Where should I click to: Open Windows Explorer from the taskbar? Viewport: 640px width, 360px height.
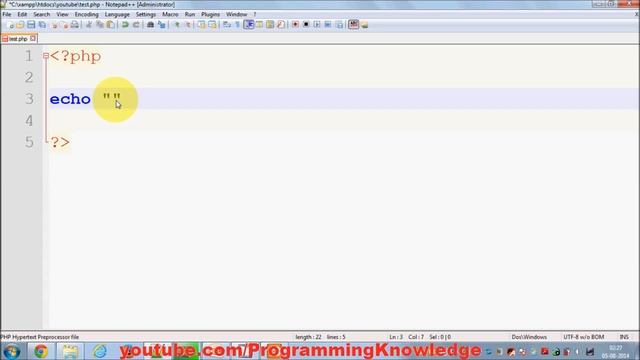[x=70, y=351]
